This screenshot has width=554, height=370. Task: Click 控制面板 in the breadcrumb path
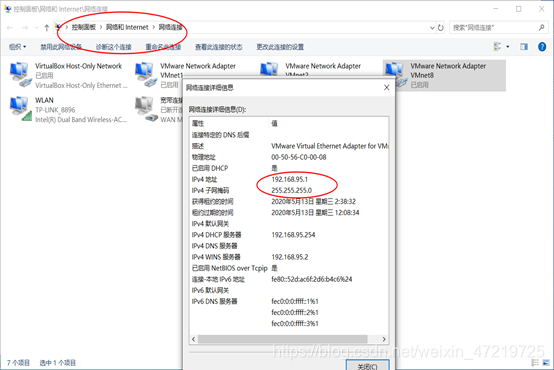[x=84, y=27]
